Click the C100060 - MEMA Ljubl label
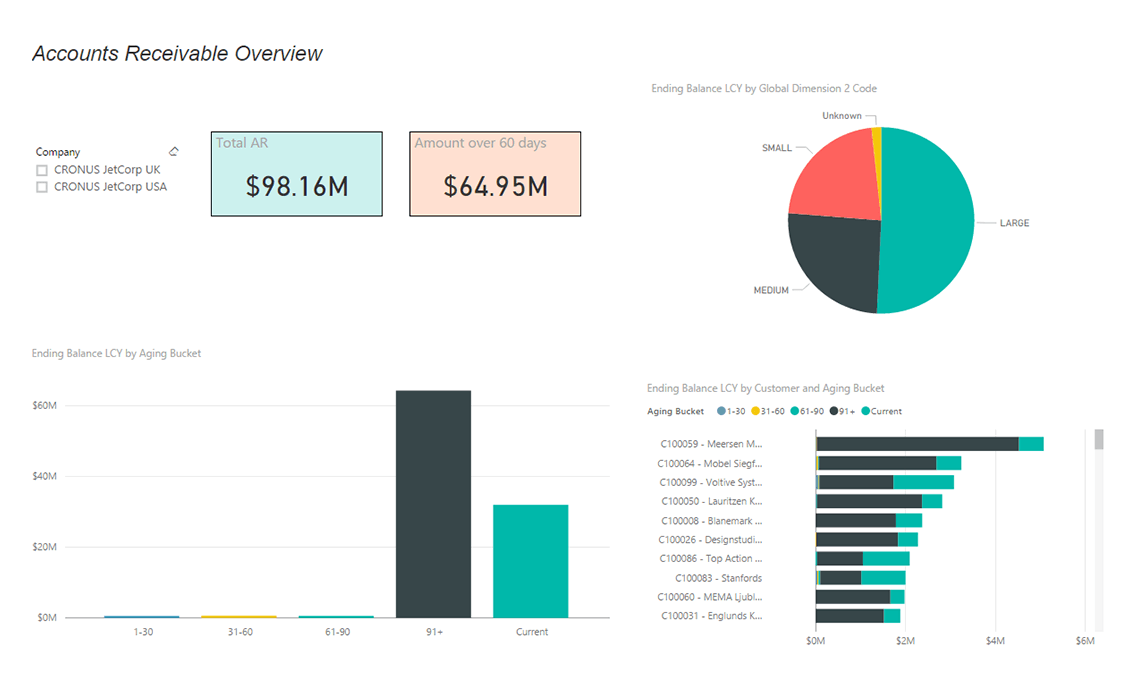The image size is (1140, 687). coord(710,597)
